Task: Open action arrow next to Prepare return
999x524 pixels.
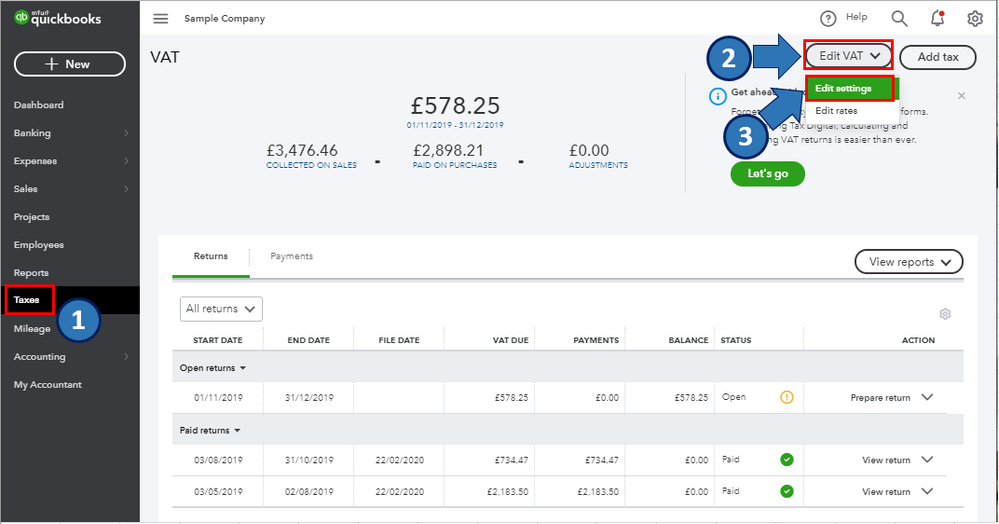Action: 927,397
